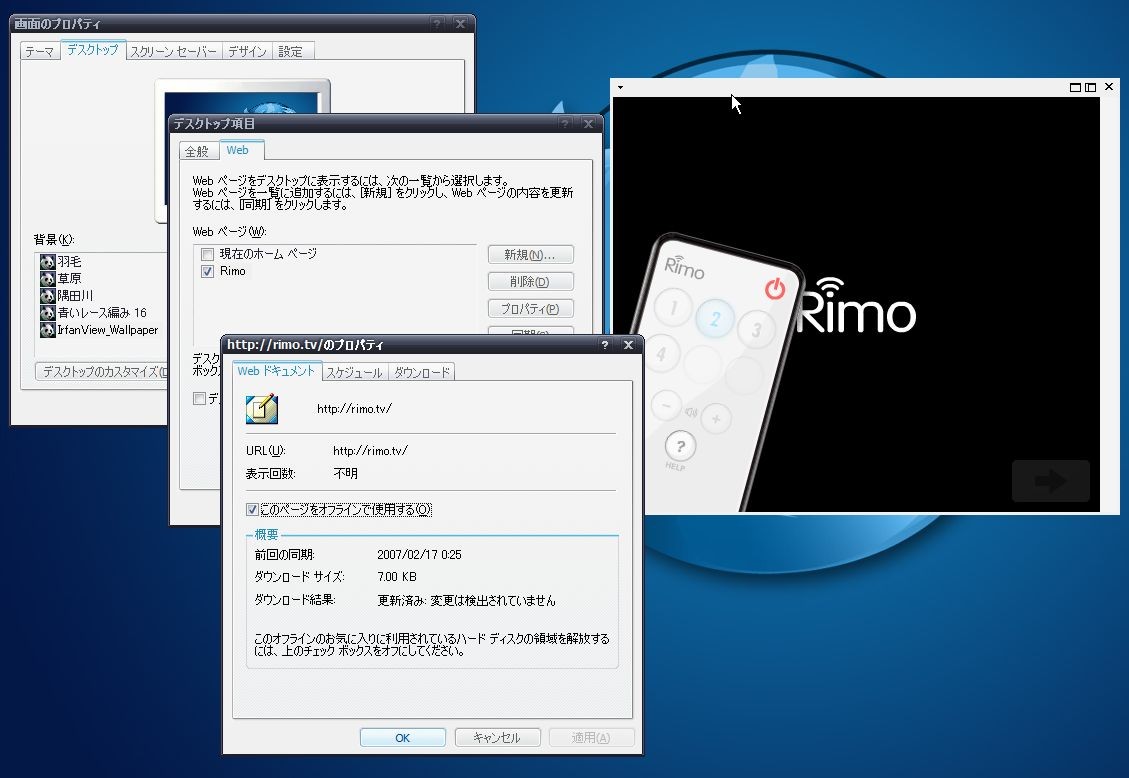
Task: Open HELP question mark on Rimo remote
Action: (680, 446)
